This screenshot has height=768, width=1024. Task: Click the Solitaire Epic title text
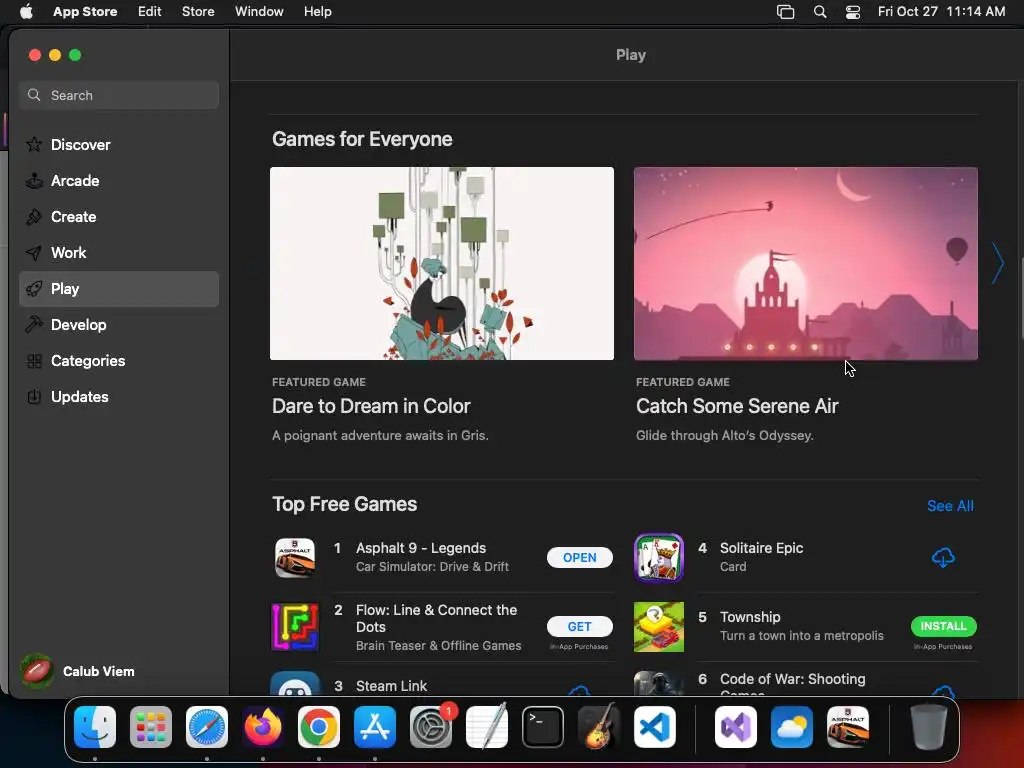pyautogui.click(x=761, y=548)
